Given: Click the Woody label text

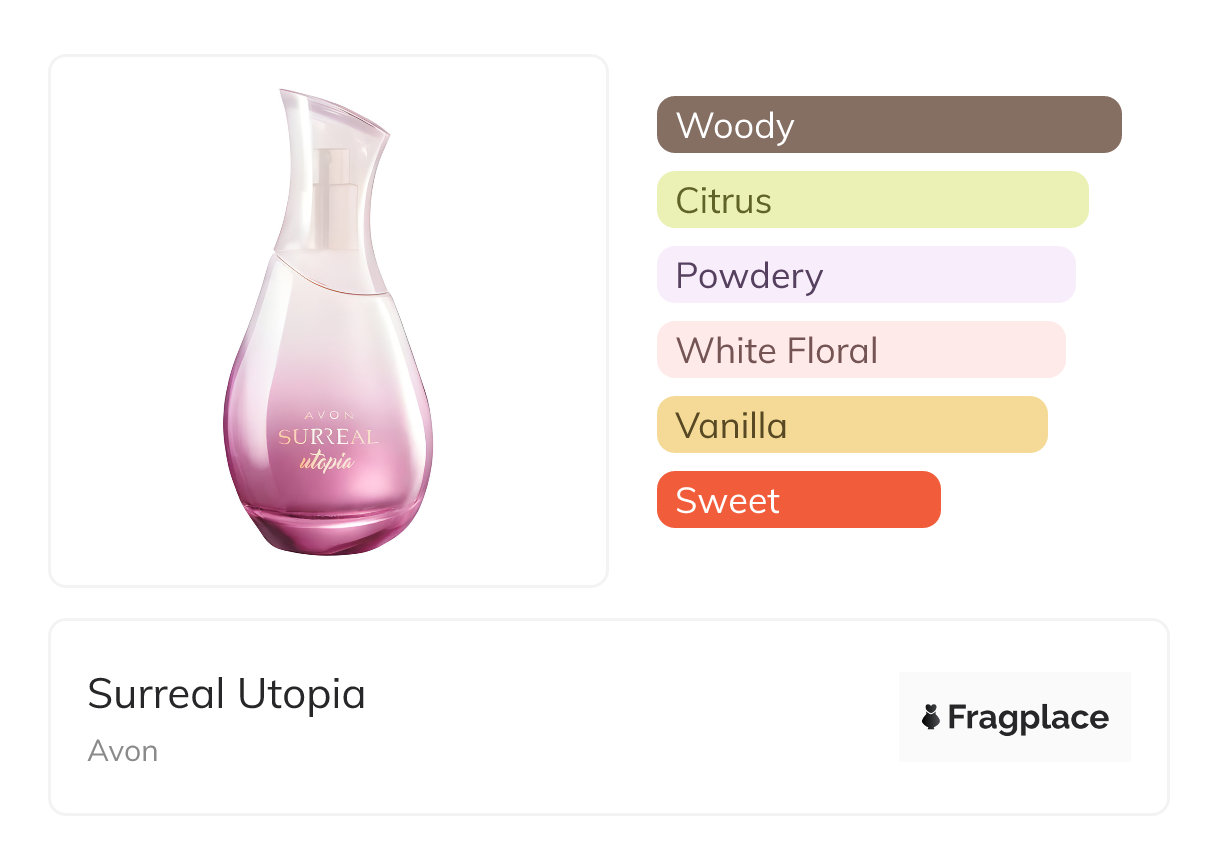Looking at the screenshot, I should click(x=735, y=126).
